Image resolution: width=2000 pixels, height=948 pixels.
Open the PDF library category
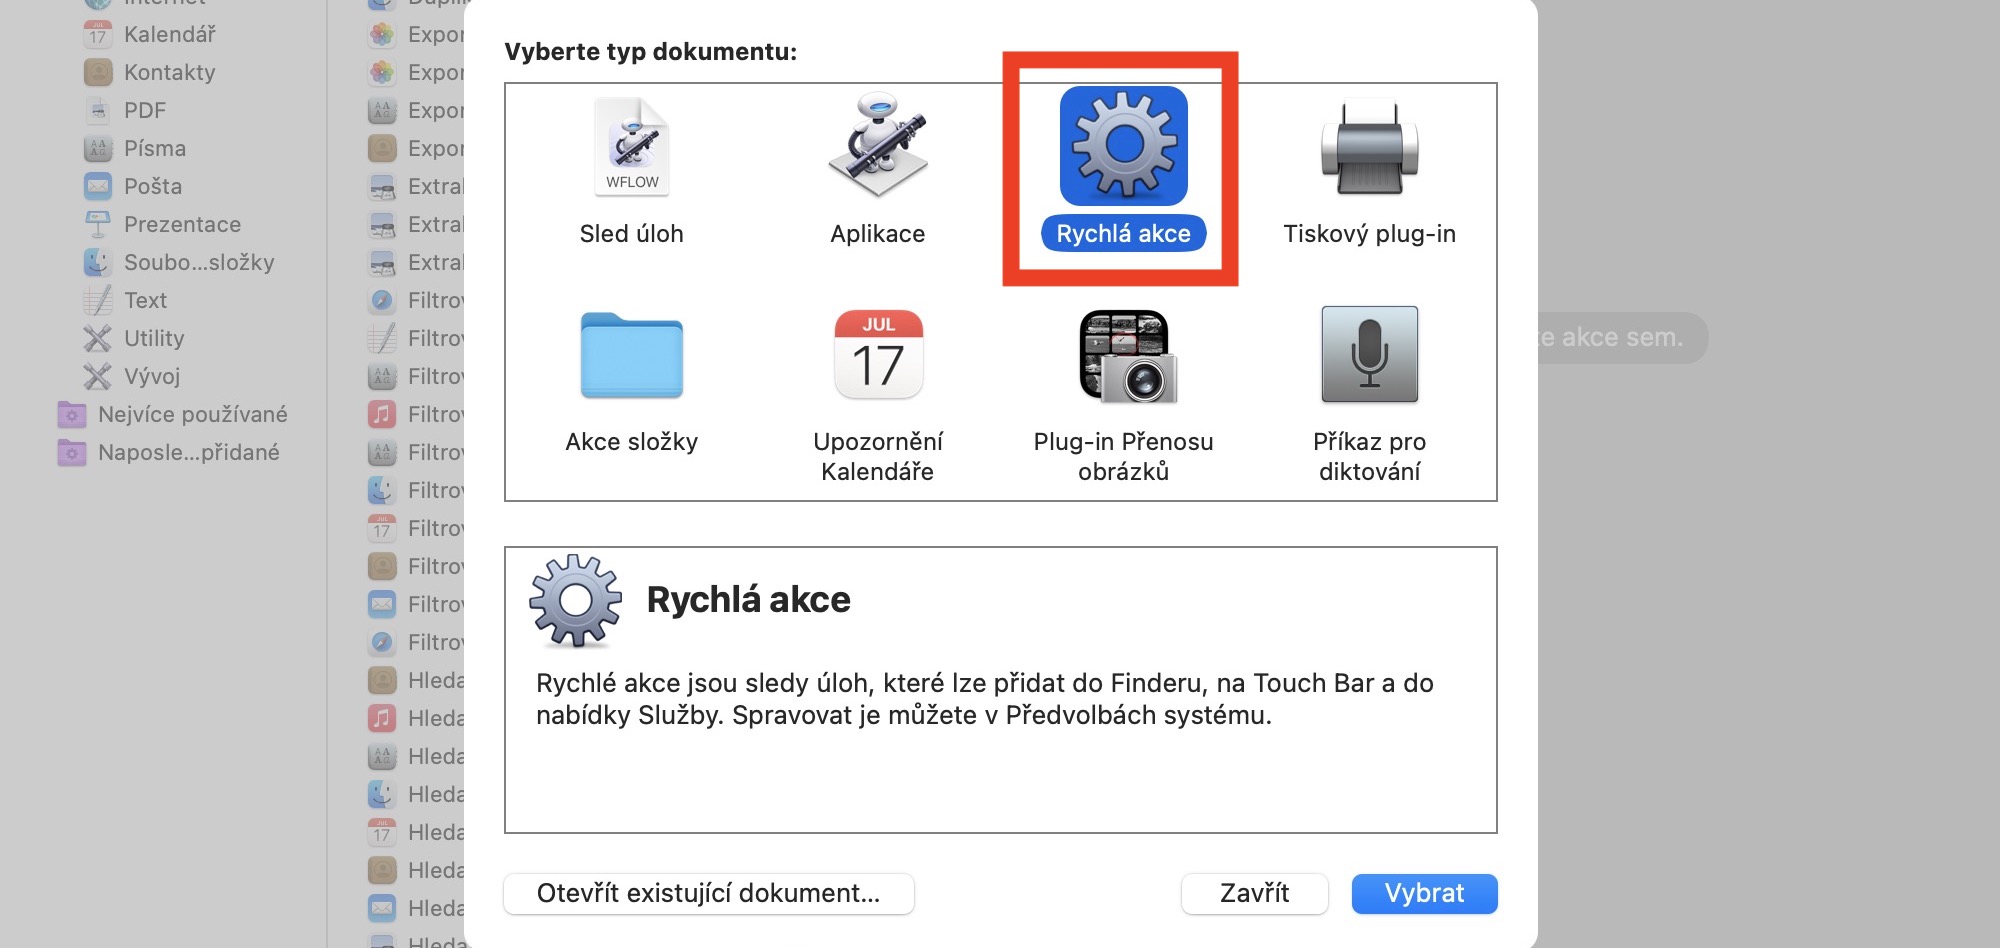pos(145,111)
